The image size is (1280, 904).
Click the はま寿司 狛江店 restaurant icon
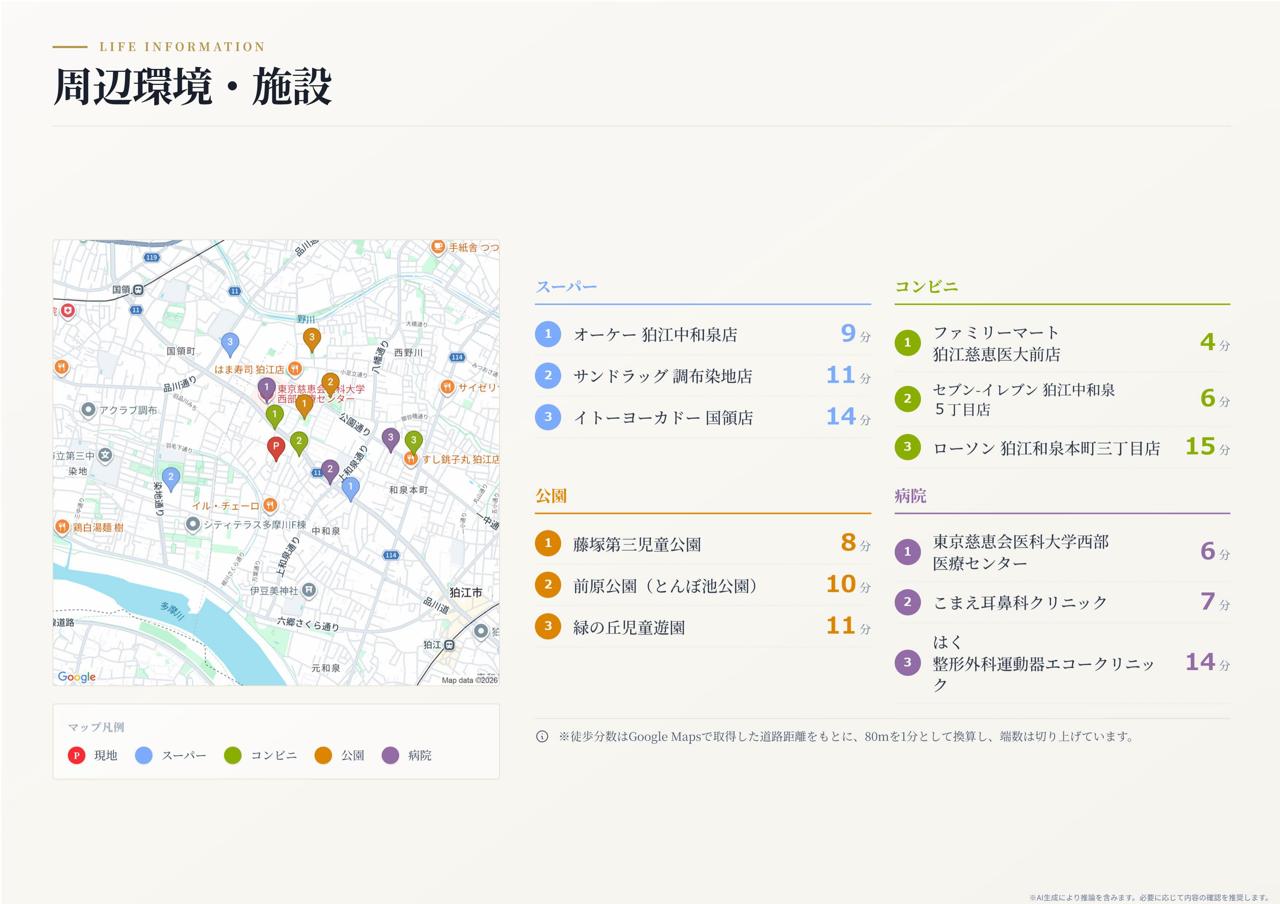click(x=295, y=369)
